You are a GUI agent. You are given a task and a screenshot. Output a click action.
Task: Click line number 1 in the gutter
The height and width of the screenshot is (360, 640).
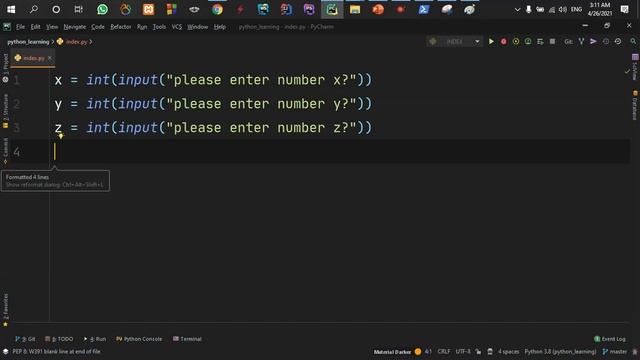pos(16,80)
